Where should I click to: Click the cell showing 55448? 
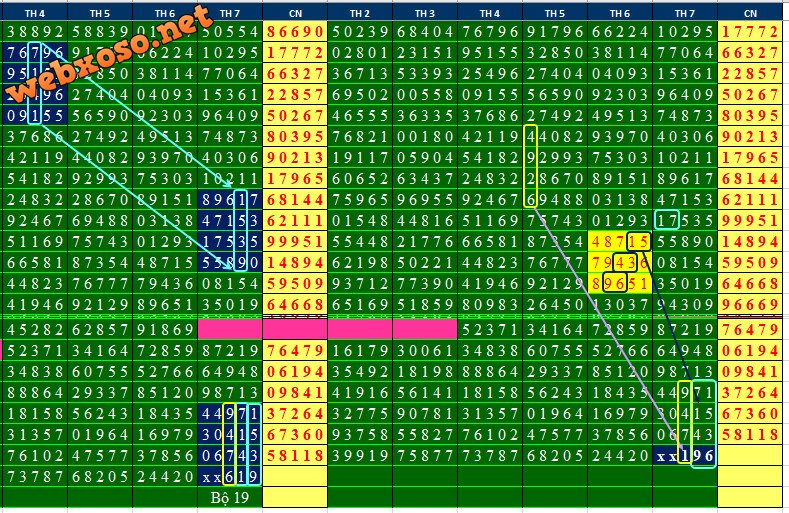[360, 242]
